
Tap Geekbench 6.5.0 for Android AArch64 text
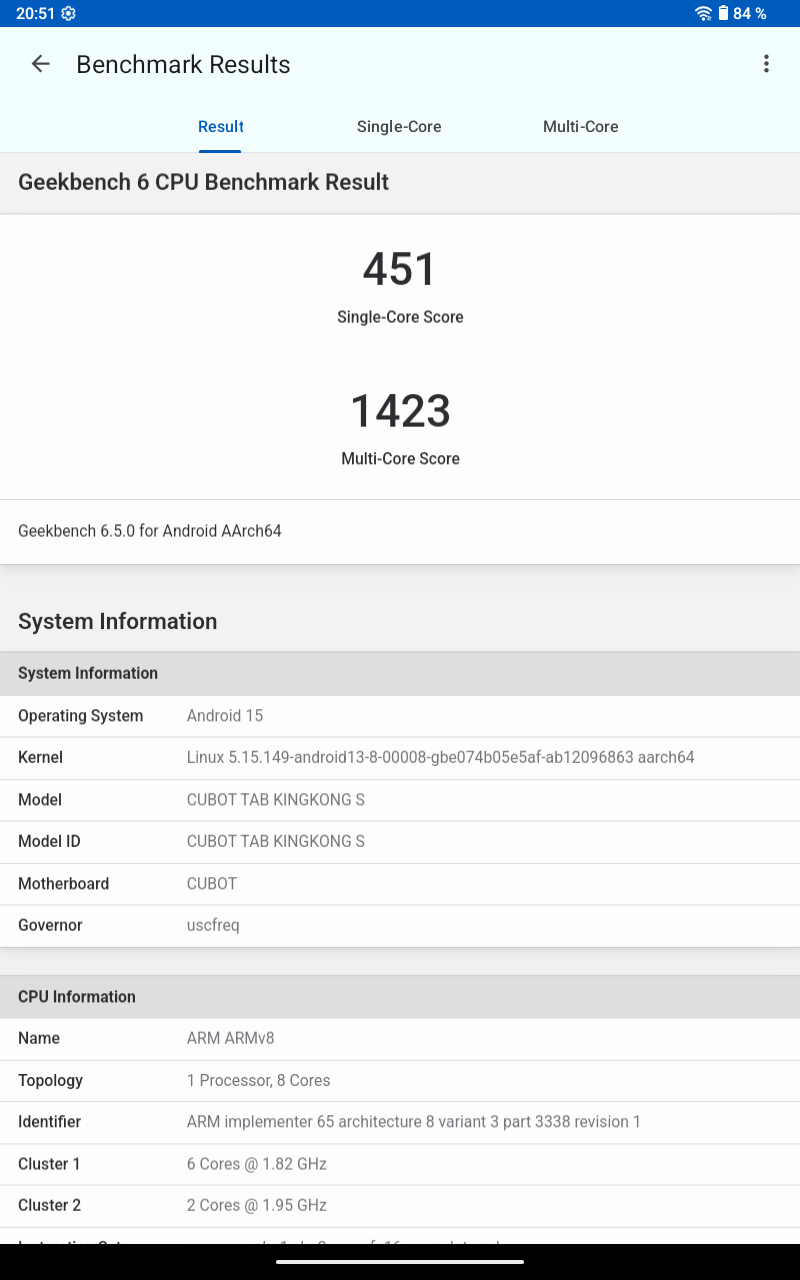150,531
